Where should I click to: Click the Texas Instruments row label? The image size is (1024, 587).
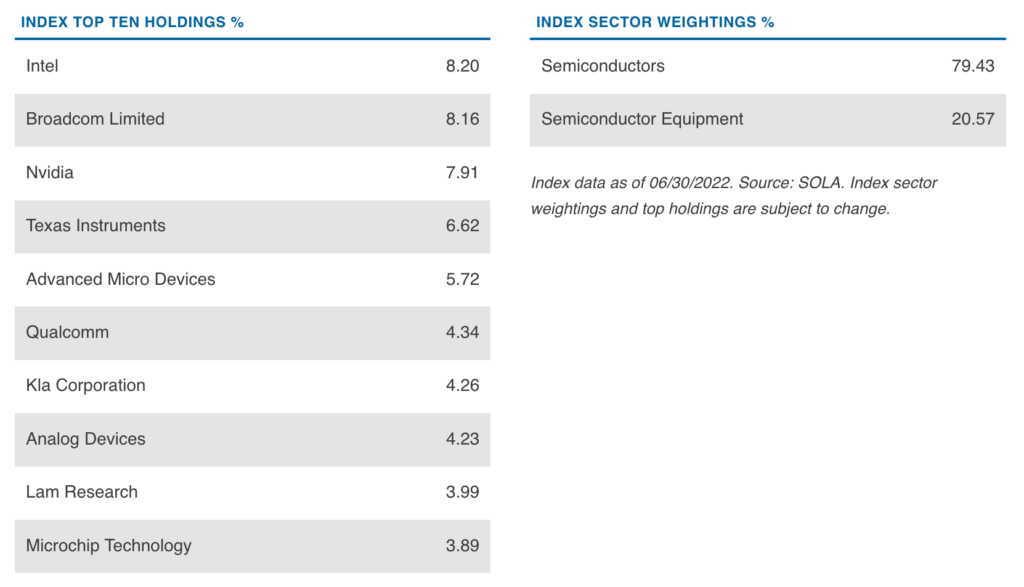coord(96,226)
